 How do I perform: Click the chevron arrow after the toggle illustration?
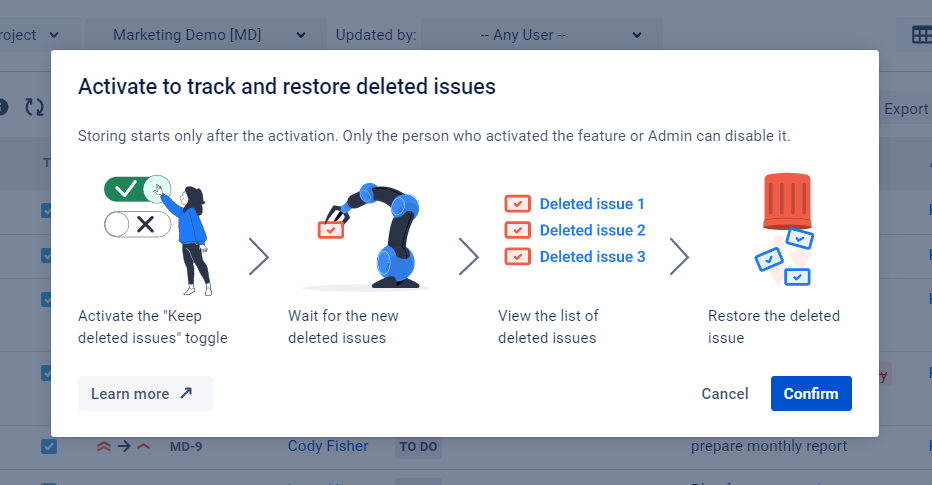click(259, 257)
